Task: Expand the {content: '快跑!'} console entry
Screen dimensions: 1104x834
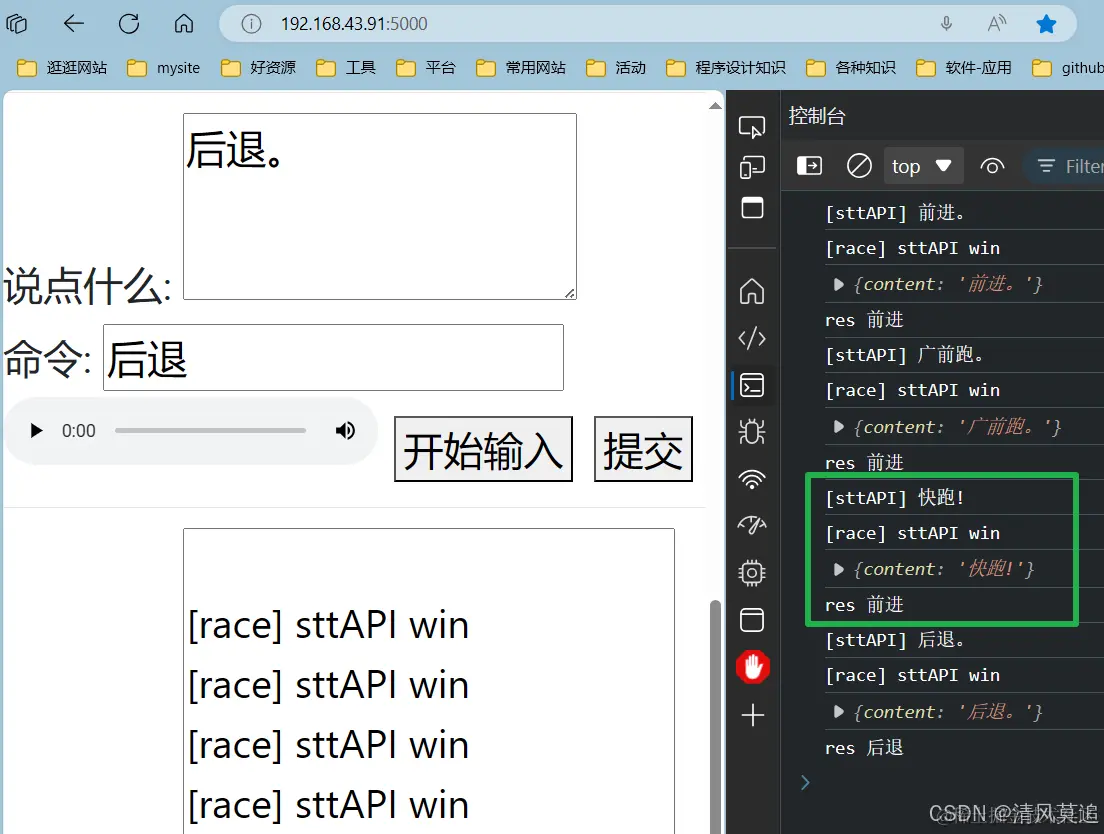Action: 839,568
